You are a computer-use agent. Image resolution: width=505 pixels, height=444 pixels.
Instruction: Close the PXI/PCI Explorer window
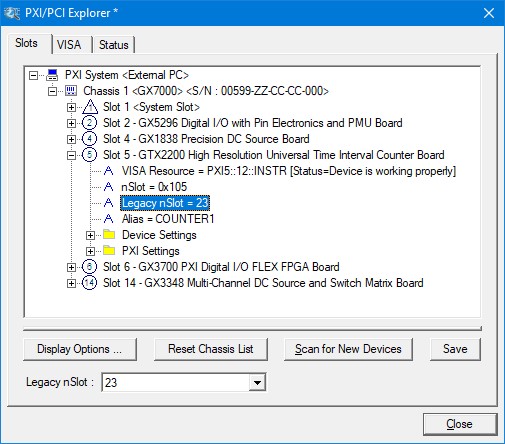click(489, 13)
